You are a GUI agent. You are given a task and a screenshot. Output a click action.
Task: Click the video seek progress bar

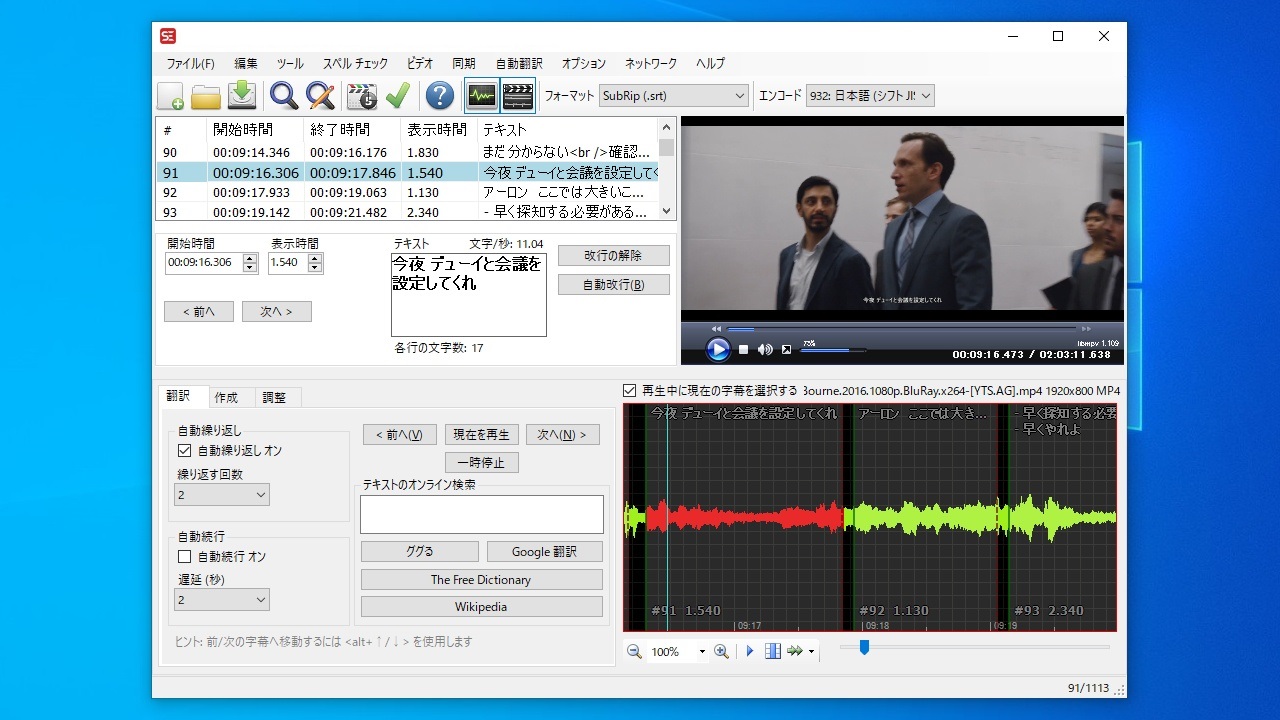[x=901, y=328]
